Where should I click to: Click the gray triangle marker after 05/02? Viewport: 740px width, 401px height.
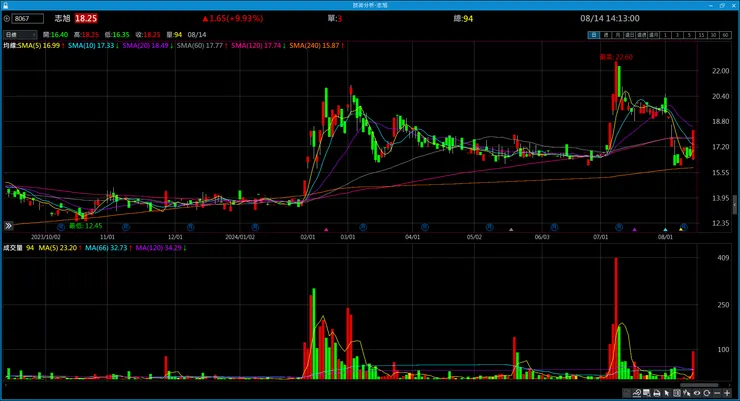pos(511,230)
